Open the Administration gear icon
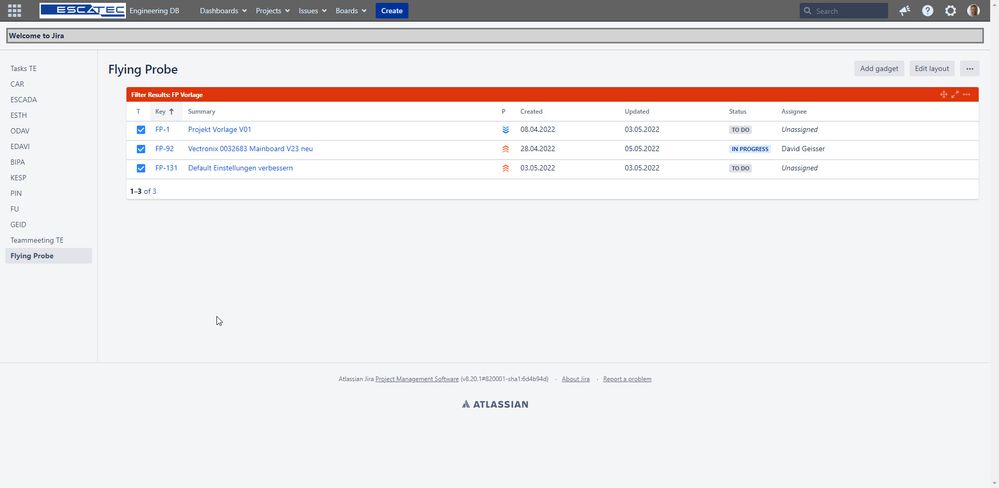This screenshot has width=999, height=488. (951, 11)
